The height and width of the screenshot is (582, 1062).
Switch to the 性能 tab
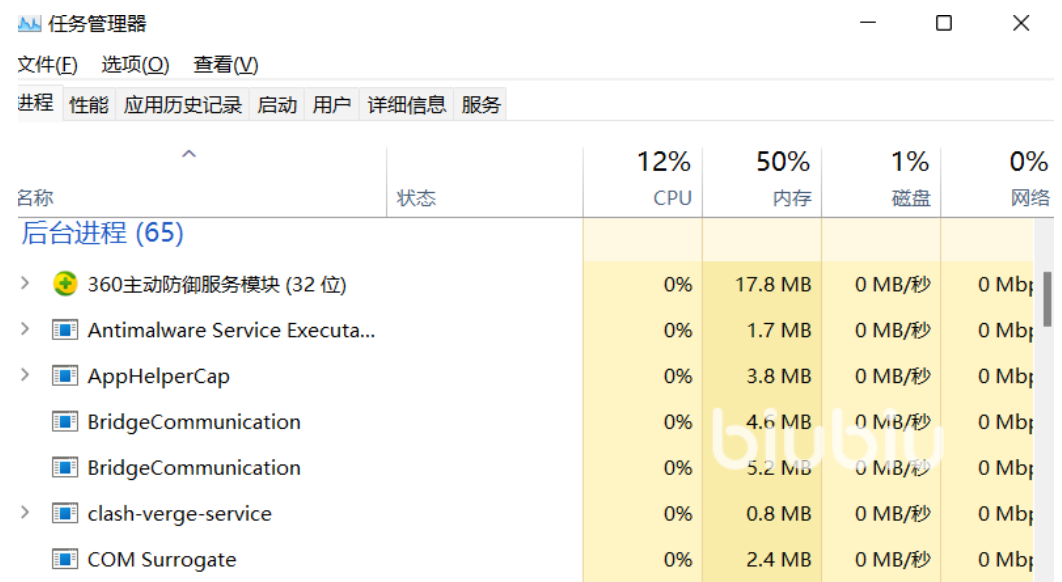coord(89,104)
